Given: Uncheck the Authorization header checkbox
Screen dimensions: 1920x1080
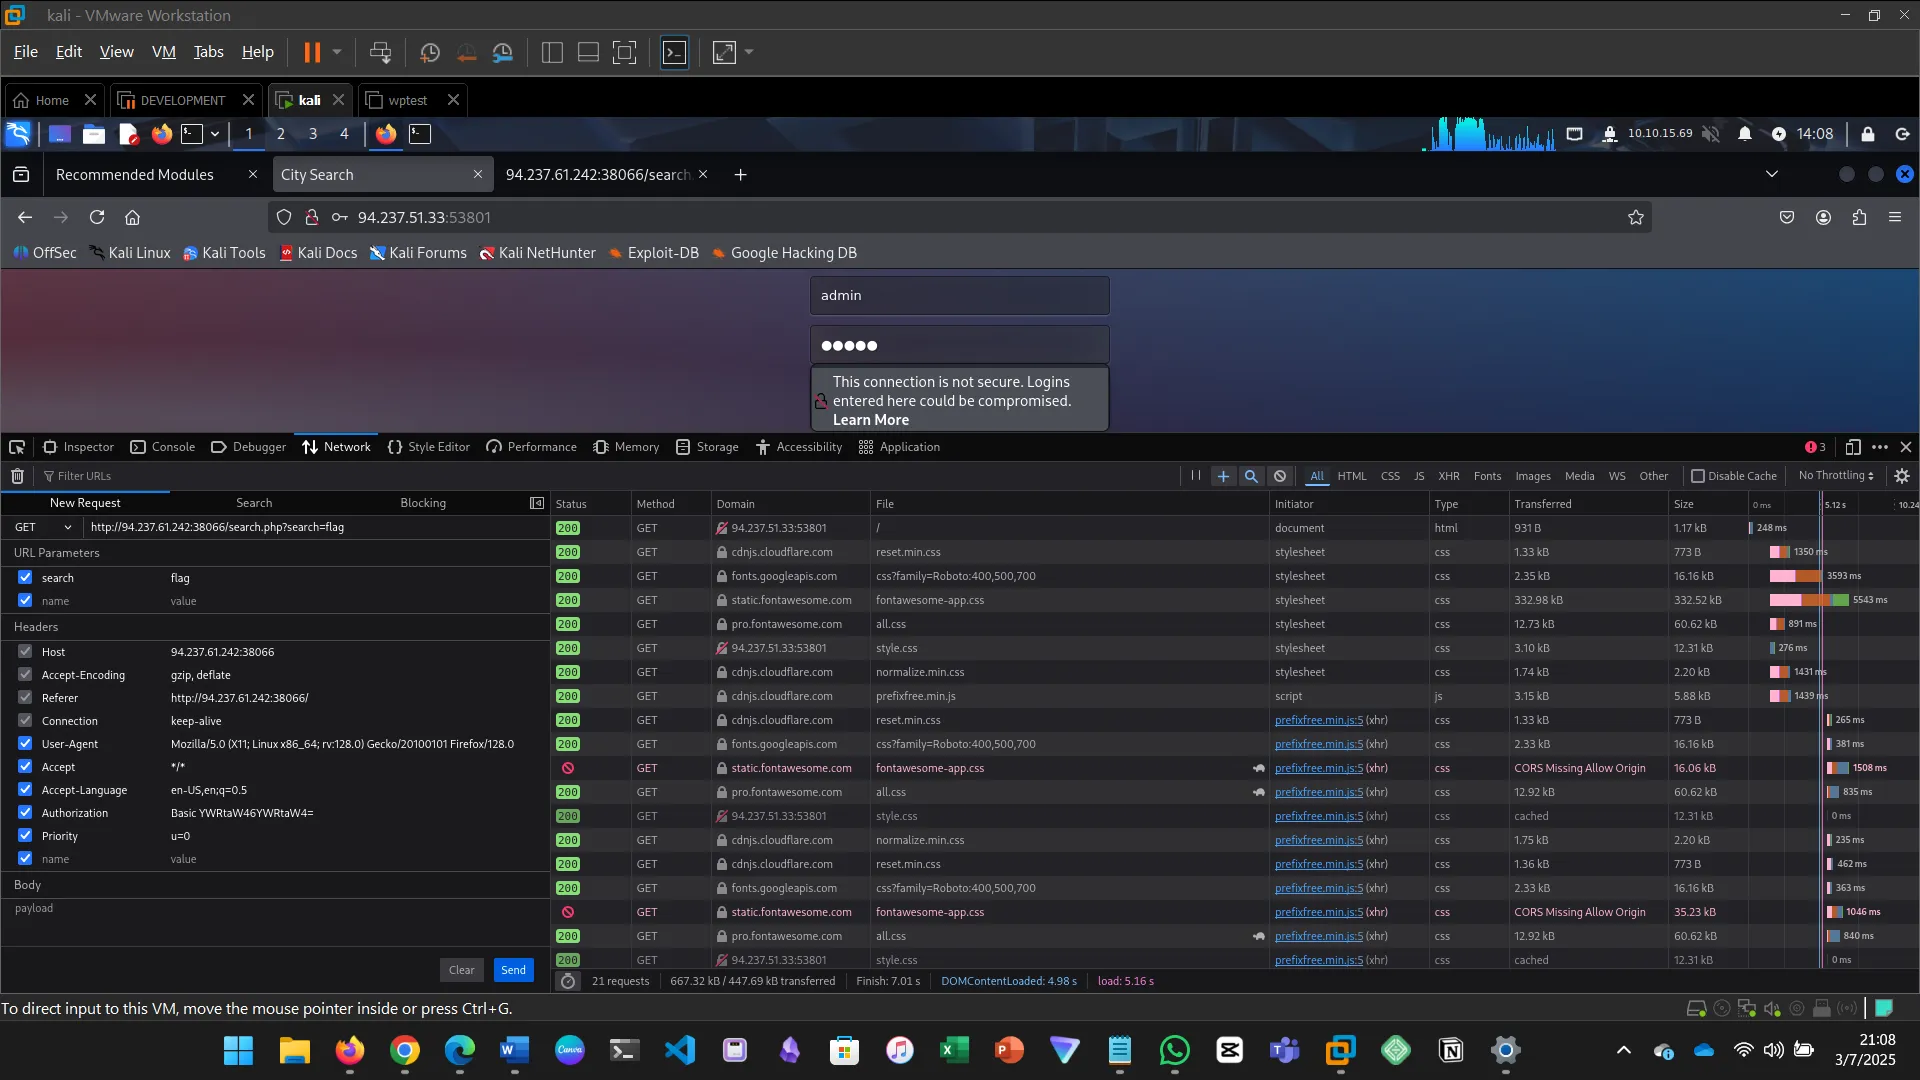Looking at the screenshot, I should [25, 813].
